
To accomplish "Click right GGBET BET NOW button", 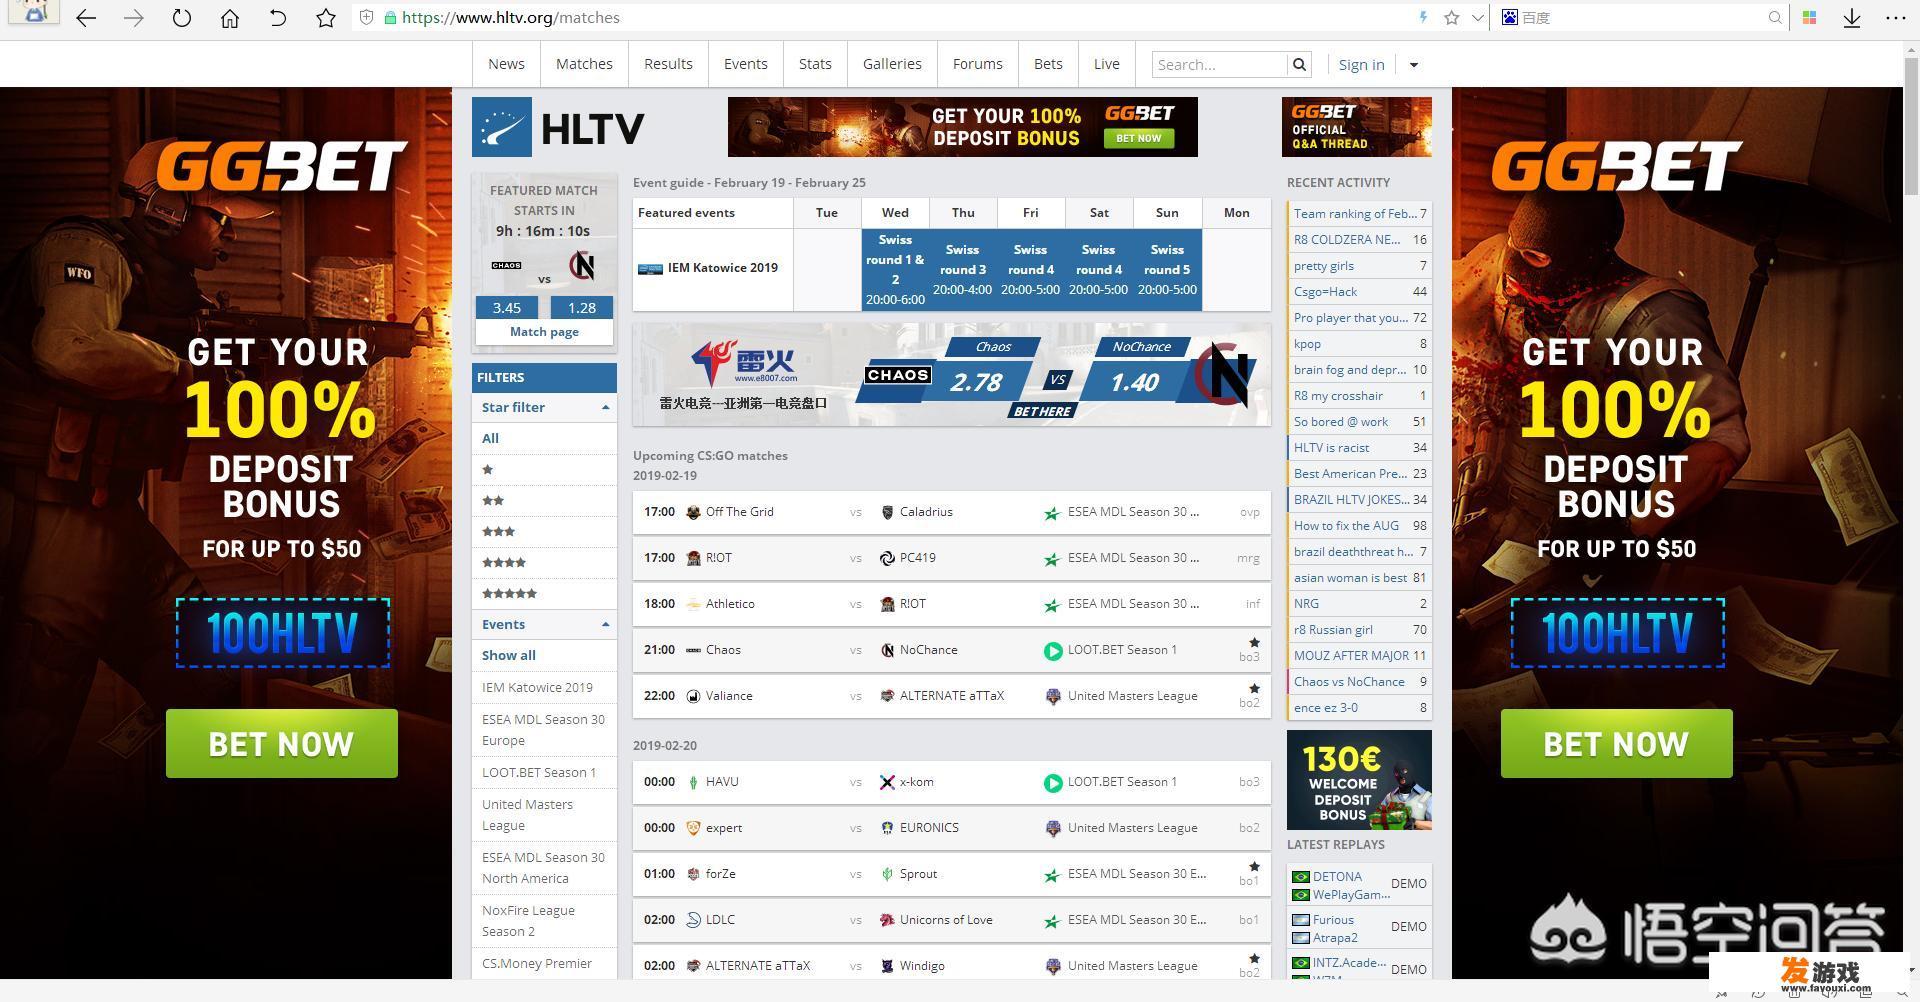I will tap(1616, 744).
